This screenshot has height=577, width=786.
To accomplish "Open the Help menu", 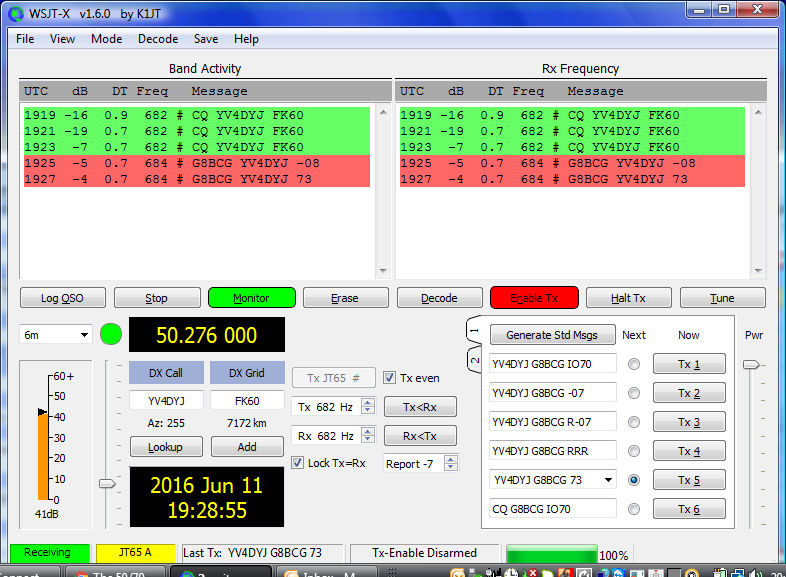I will point(246,39).
